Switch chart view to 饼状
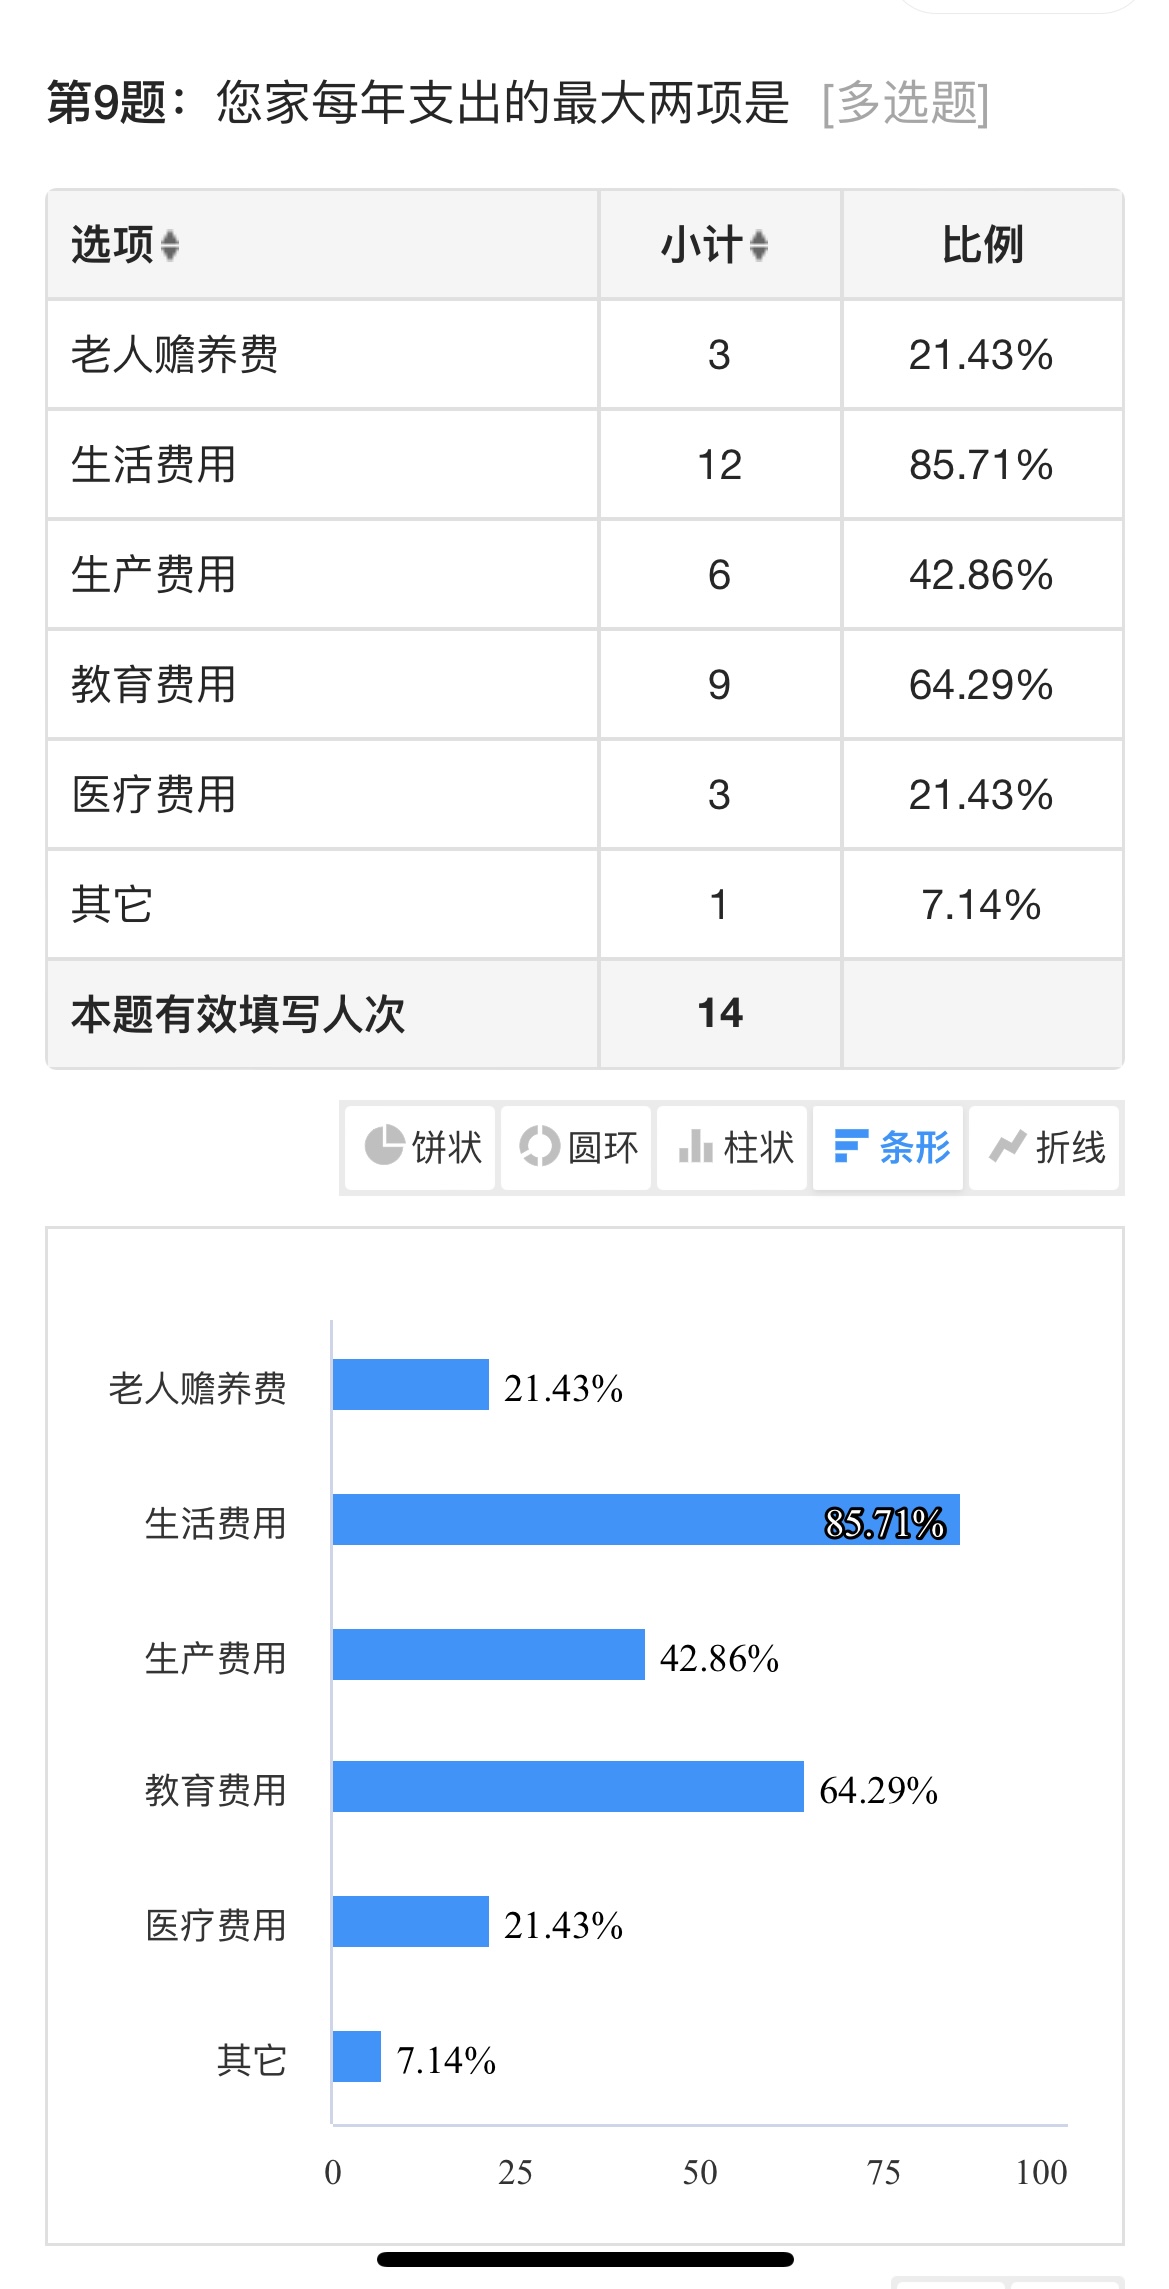The height and width of the screenshot is (2289, 1169). click(x=446, y=1147)
